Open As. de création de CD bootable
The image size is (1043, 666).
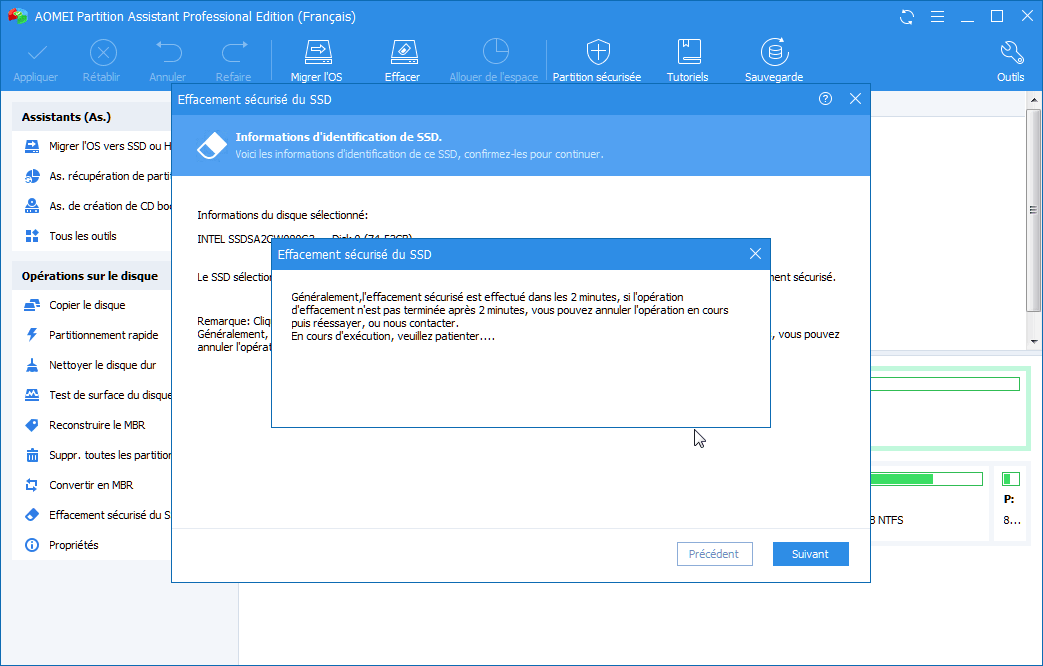coord(97,206)
